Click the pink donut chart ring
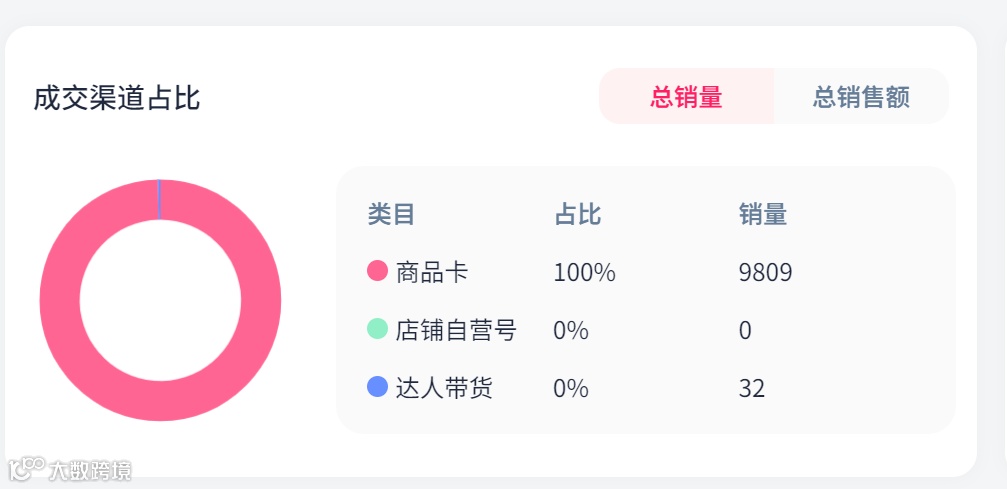This screenshot has width=1007, height=489. pos(60,300)
